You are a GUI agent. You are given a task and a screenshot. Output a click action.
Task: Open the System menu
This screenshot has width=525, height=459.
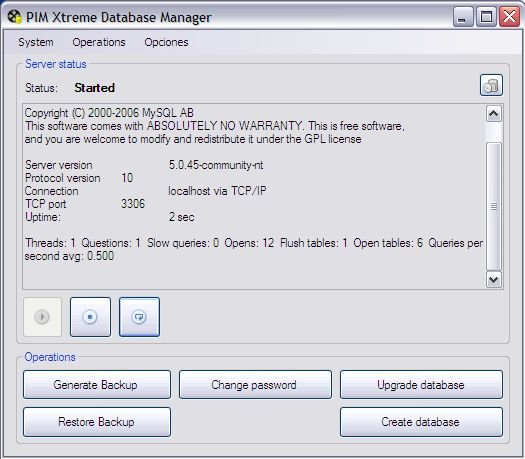[36, 42]
